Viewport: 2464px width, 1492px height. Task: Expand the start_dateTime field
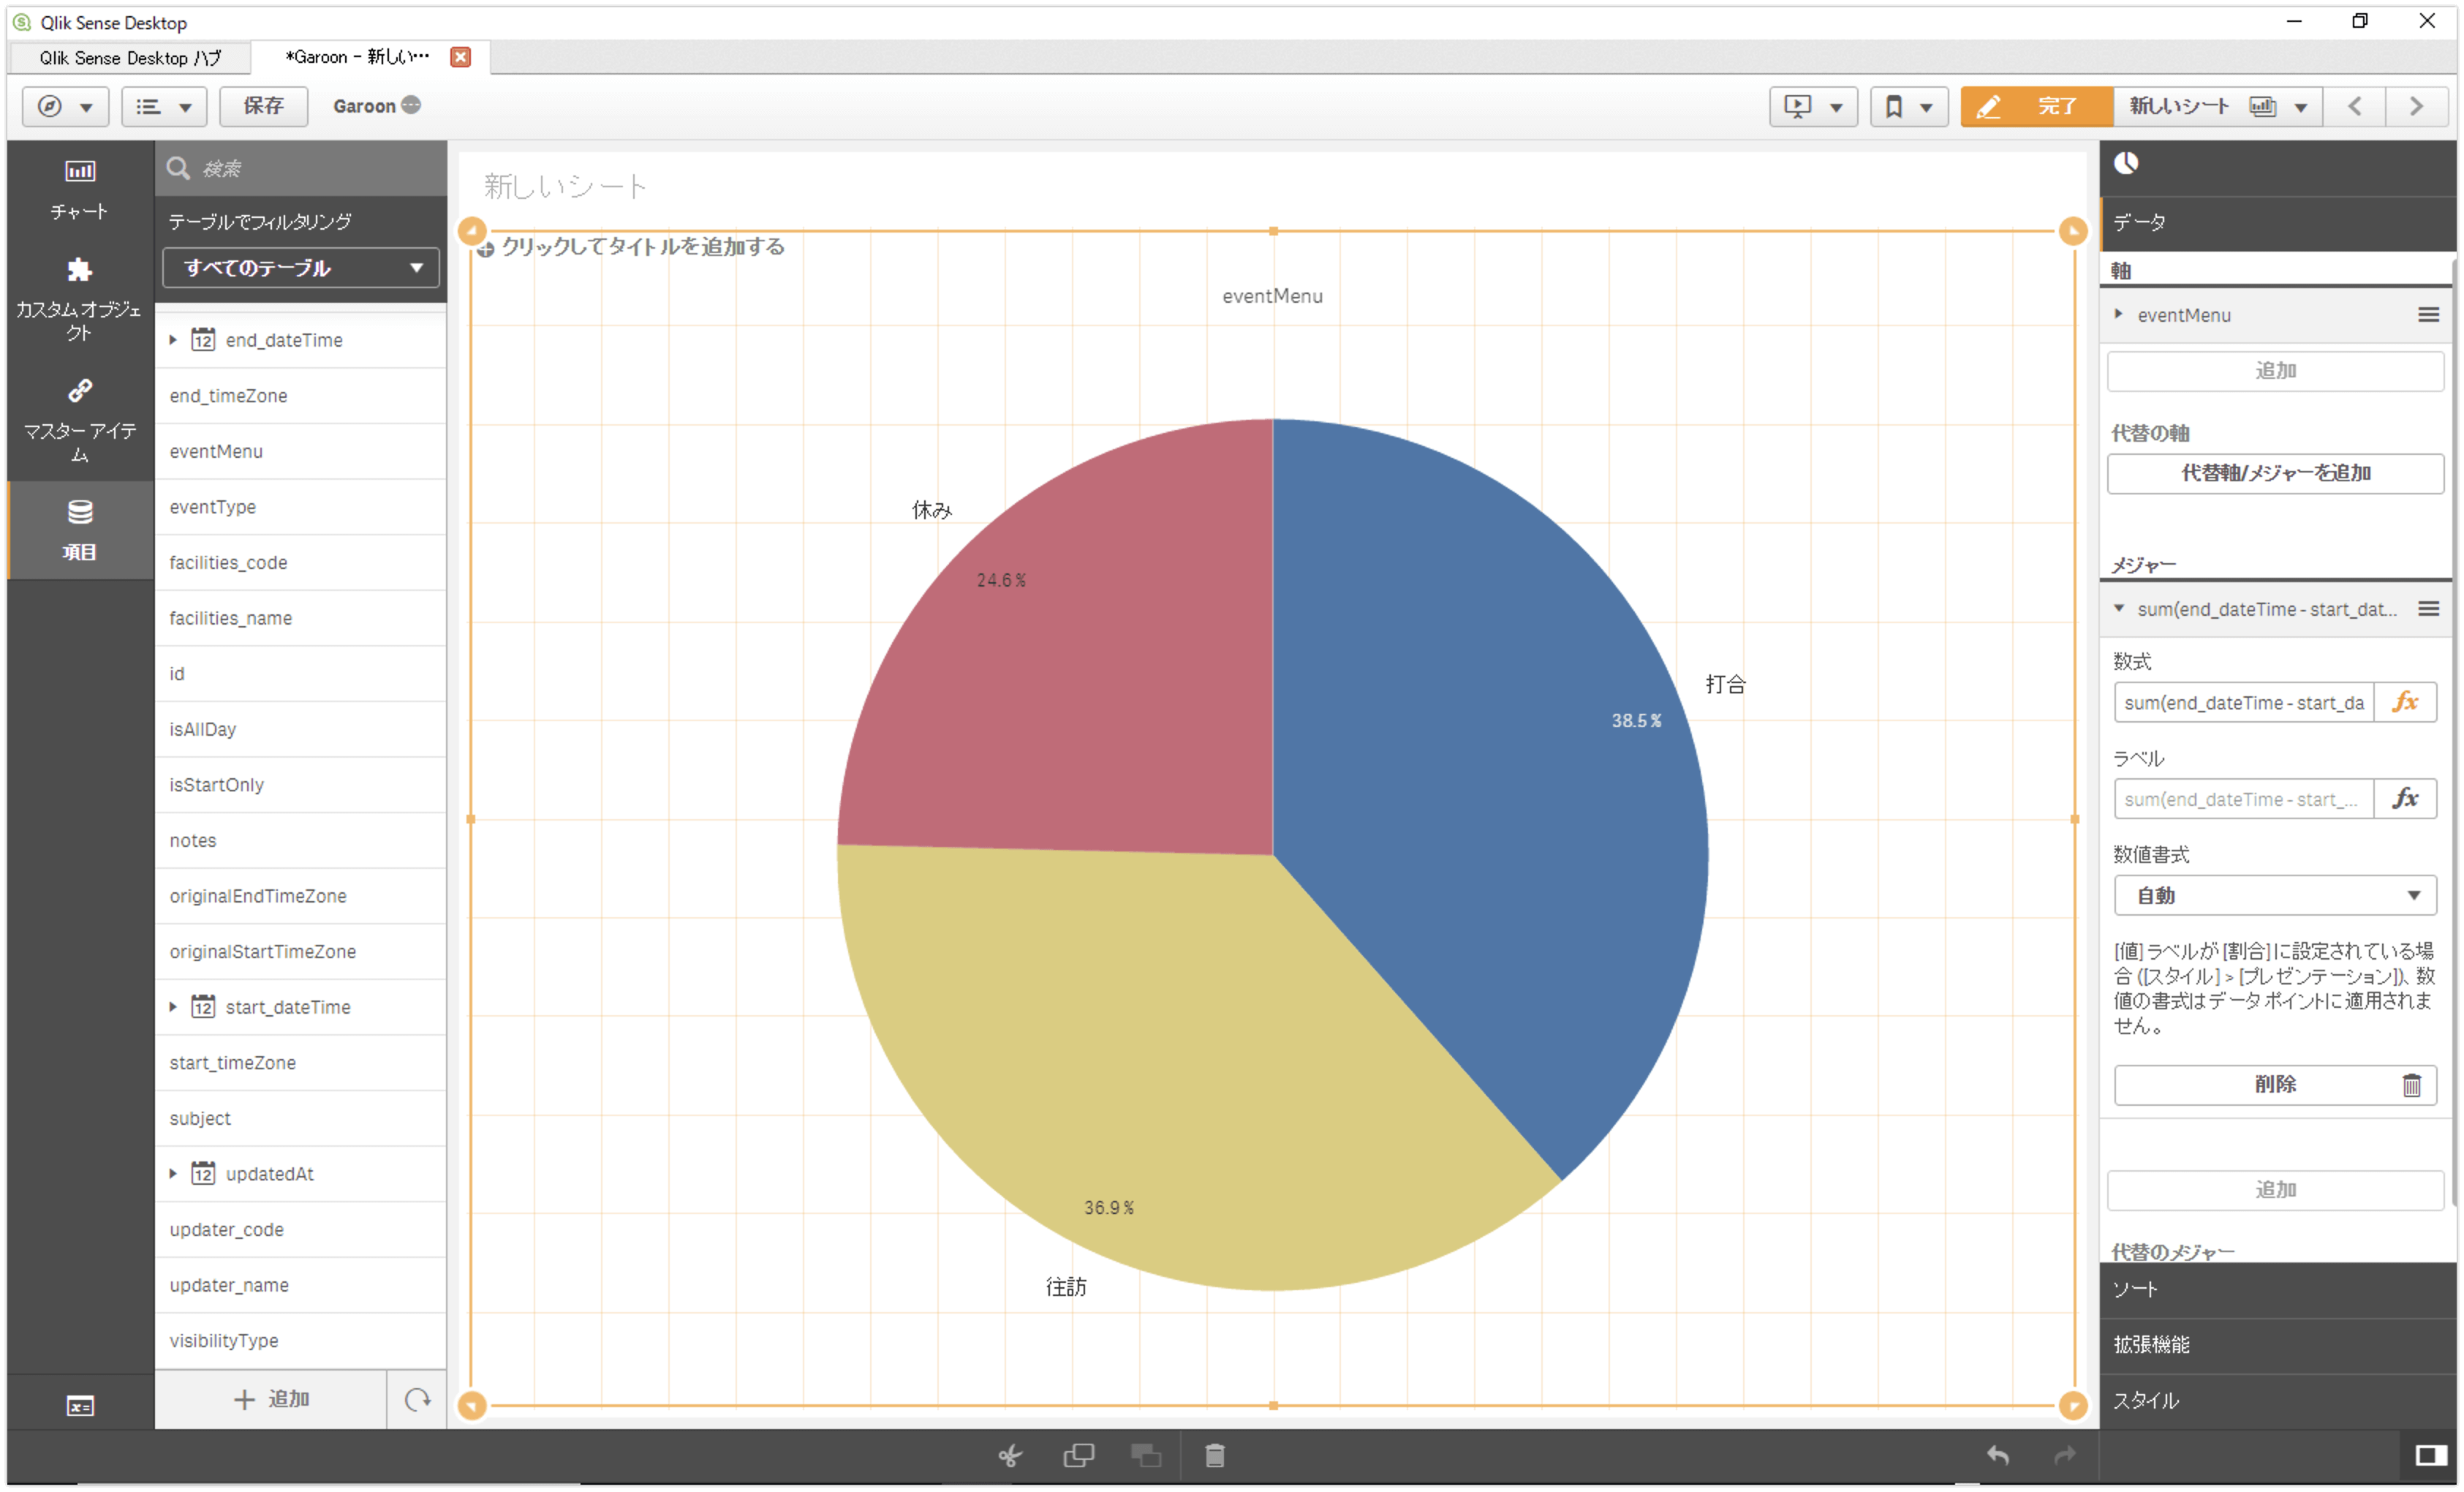pos(173,1007)
